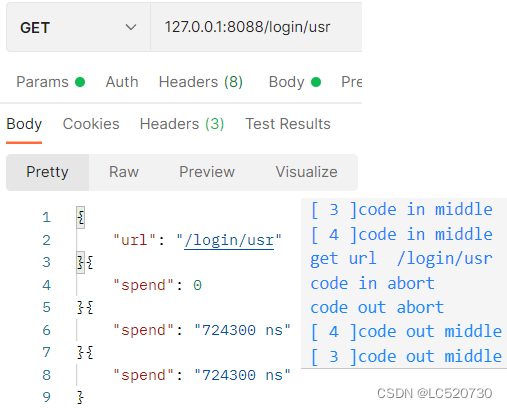507x408 pixels.
Task: Click the green dot beside Params
Action: click(x=80, y=82)
